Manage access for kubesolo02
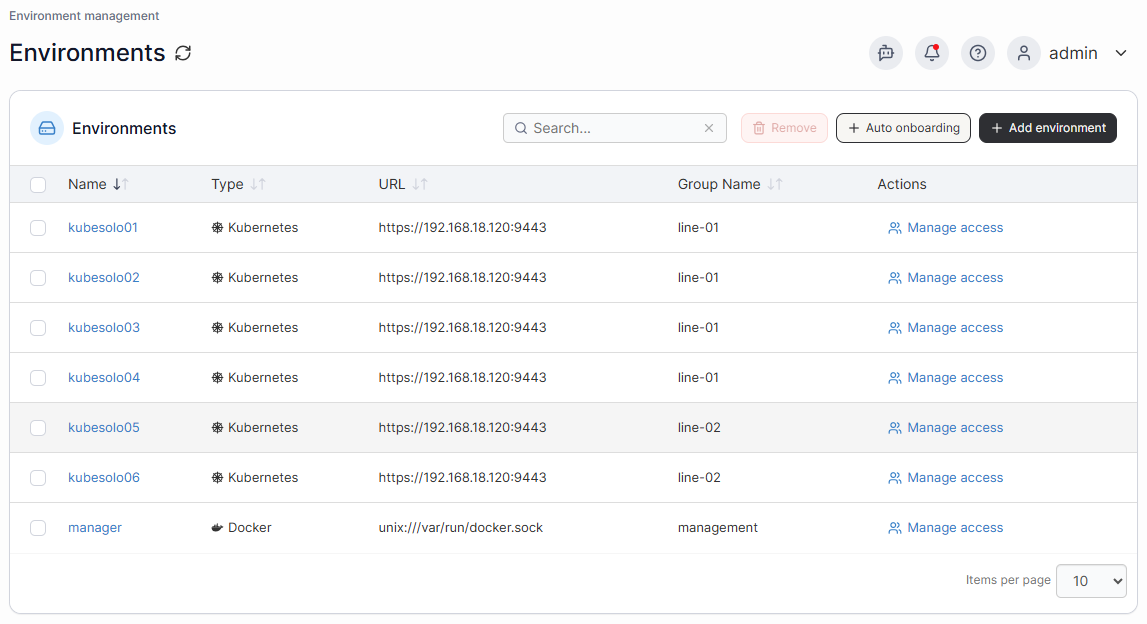 (945, 277)
